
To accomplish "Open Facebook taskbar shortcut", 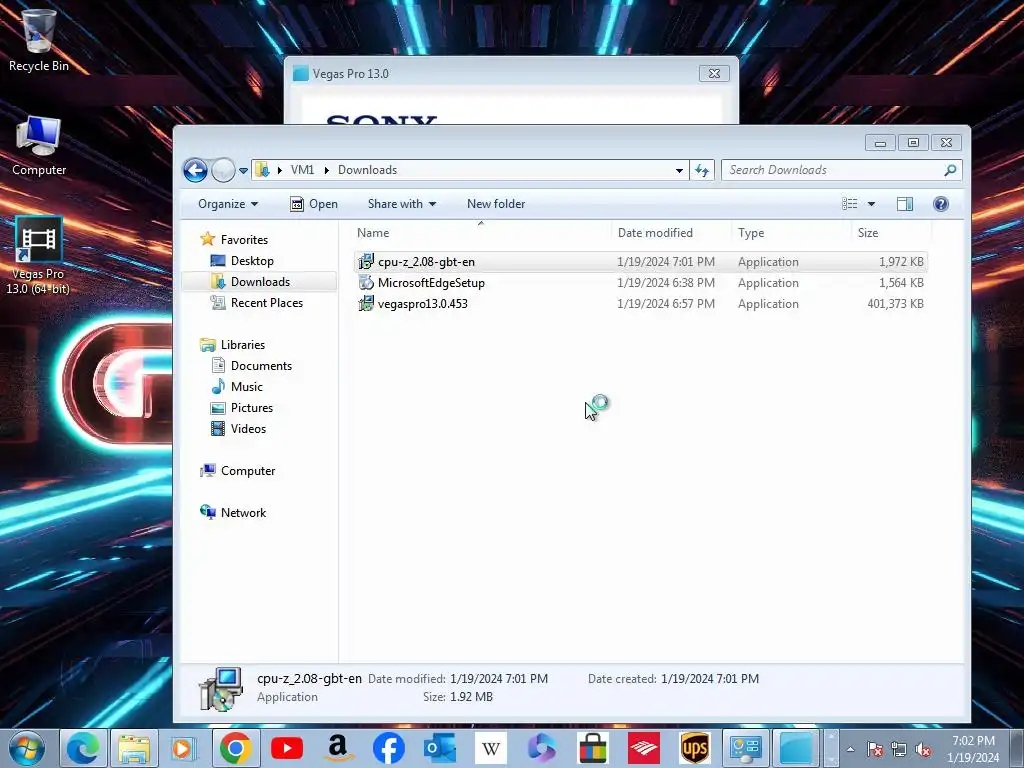I will point(389,748).
